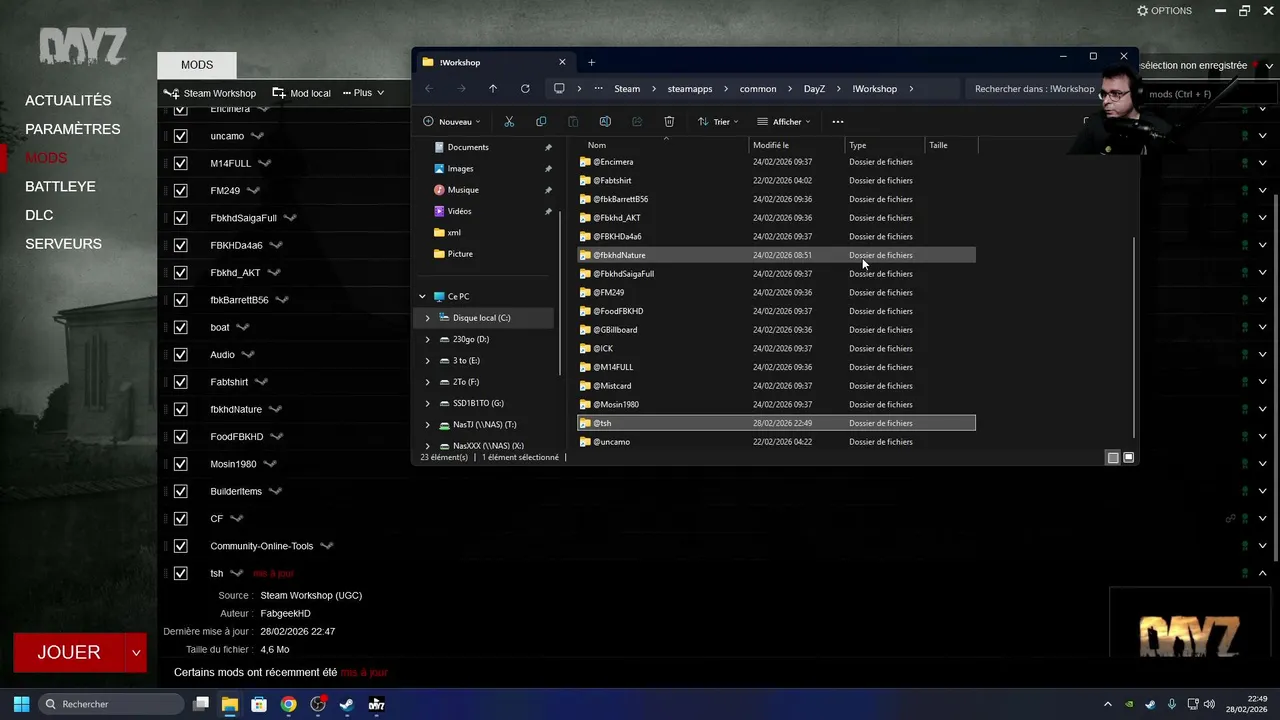Click the DayZ breadcrumb in address bar
This screenshot has width=1280, height=720.
[x=814, y=89]
